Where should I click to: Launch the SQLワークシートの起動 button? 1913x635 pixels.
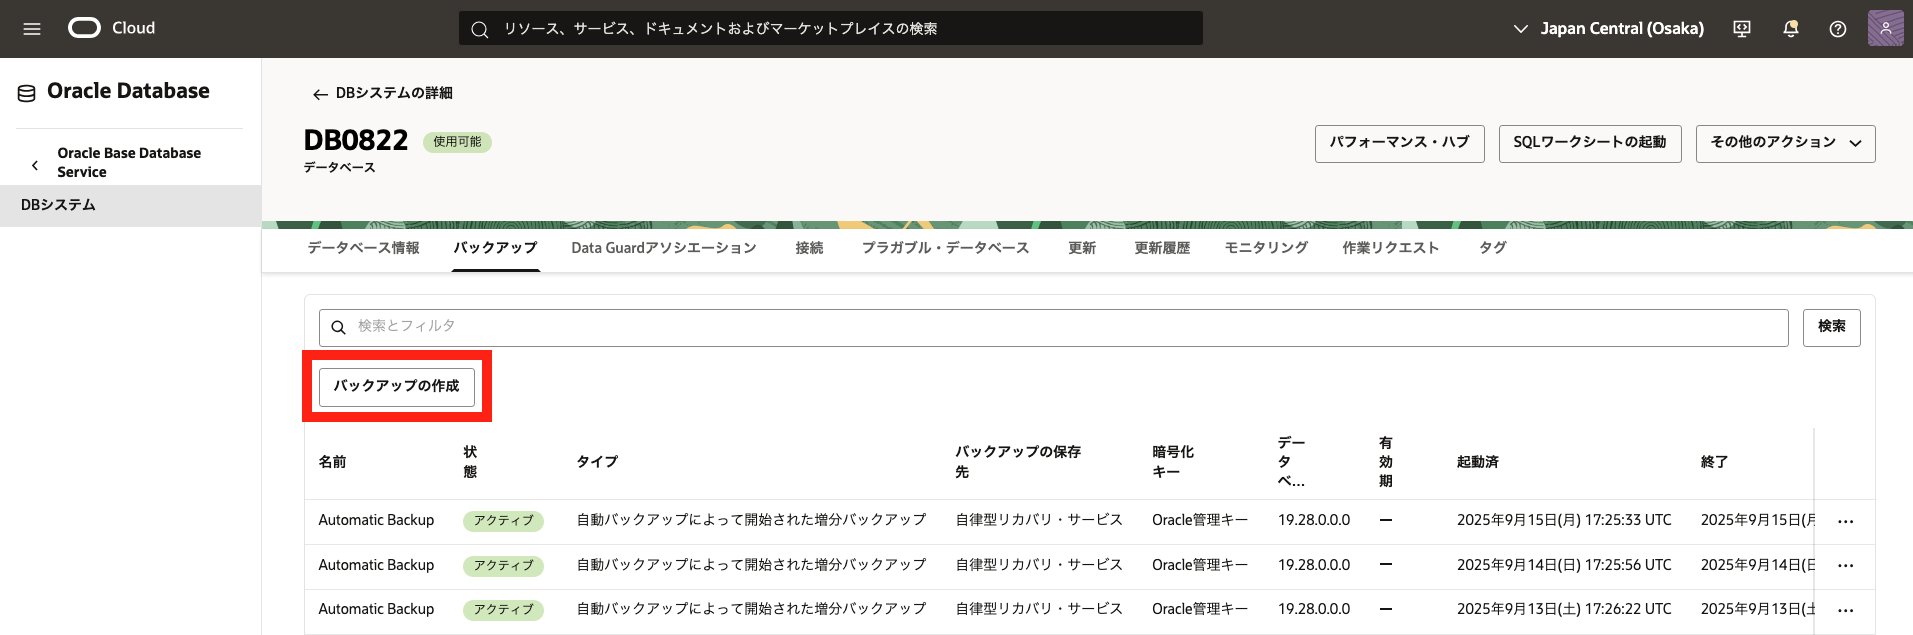1589,143
